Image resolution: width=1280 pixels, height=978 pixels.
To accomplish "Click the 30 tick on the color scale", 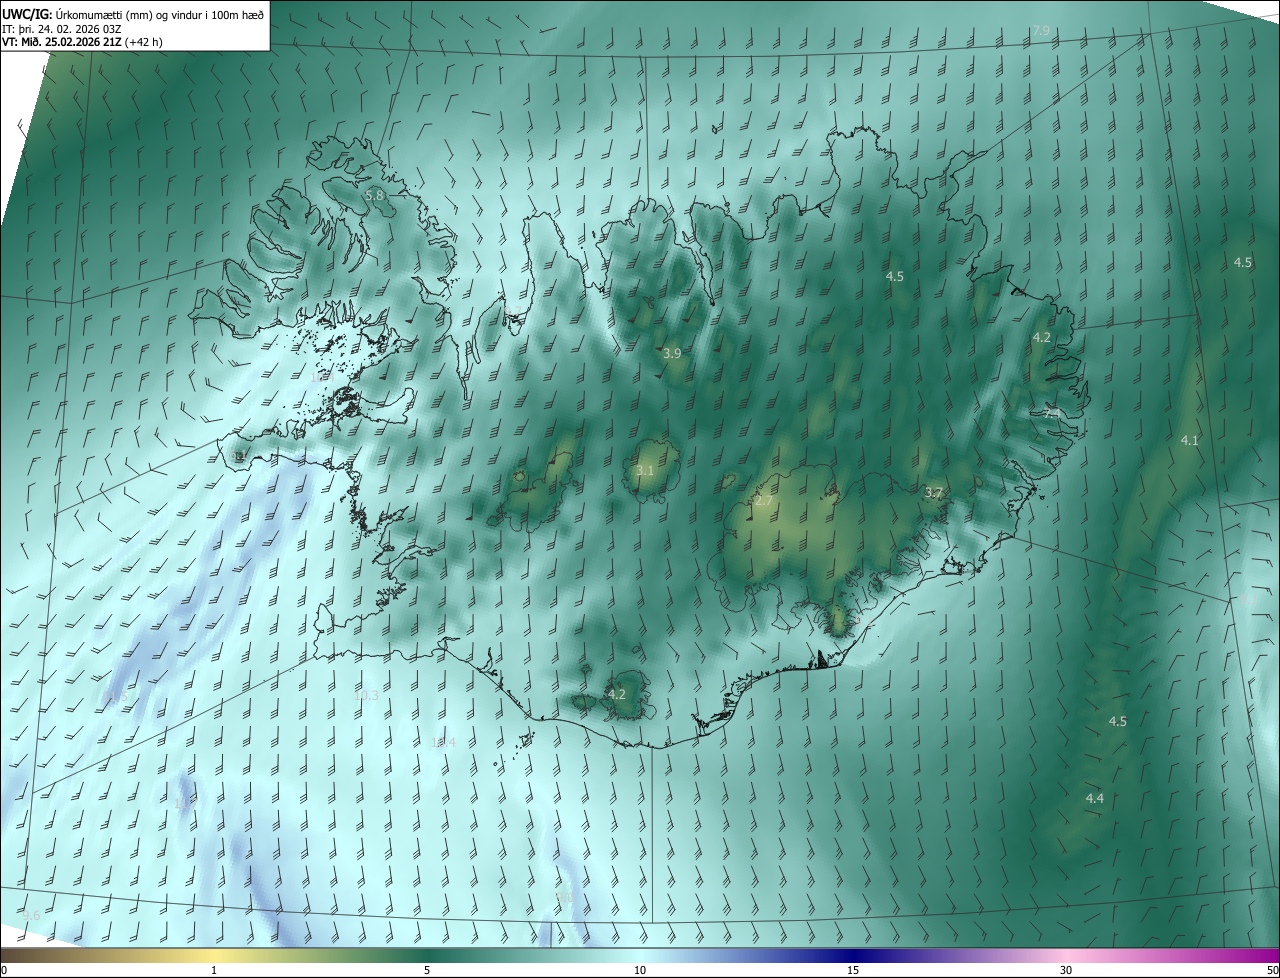I will [x=1066, y=970].
